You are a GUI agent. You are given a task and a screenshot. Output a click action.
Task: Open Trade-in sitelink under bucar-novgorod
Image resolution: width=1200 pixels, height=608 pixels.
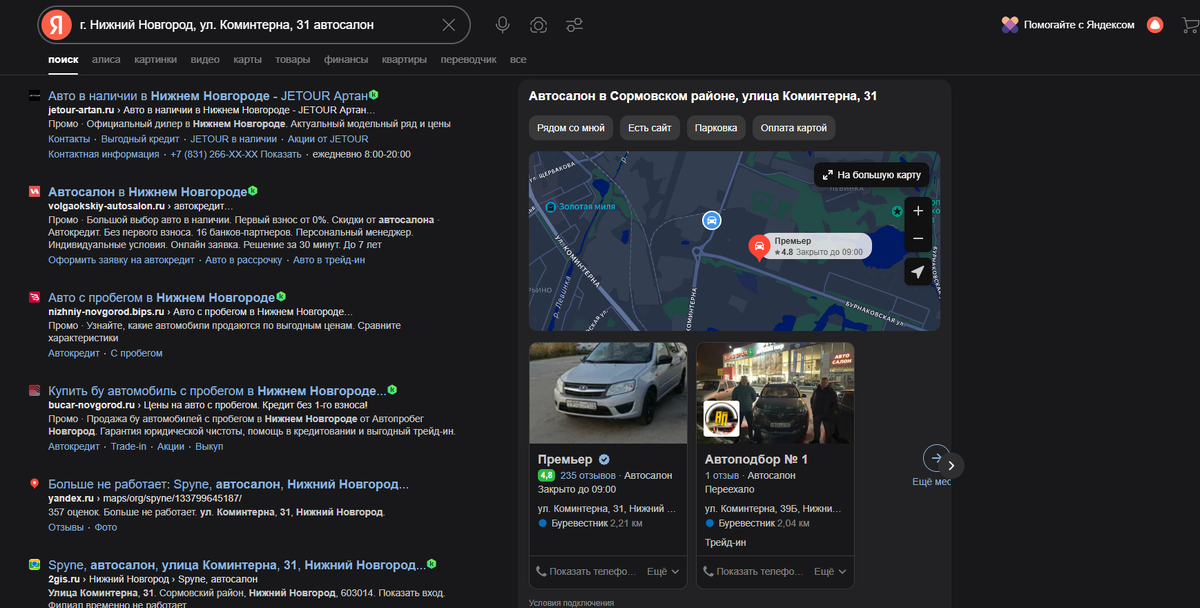pos(128,446)
